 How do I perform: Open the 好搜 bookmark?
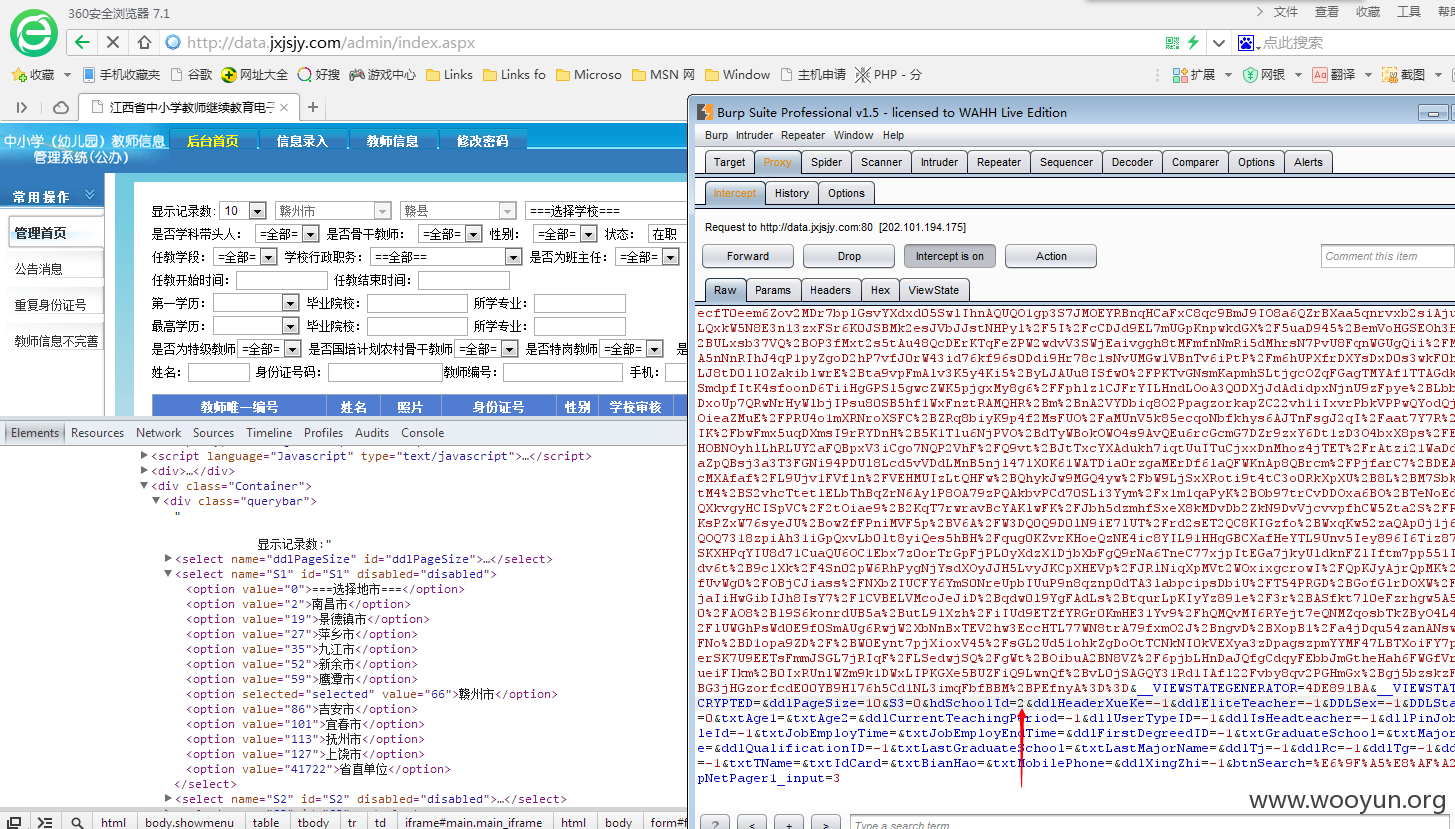point(319,74)
